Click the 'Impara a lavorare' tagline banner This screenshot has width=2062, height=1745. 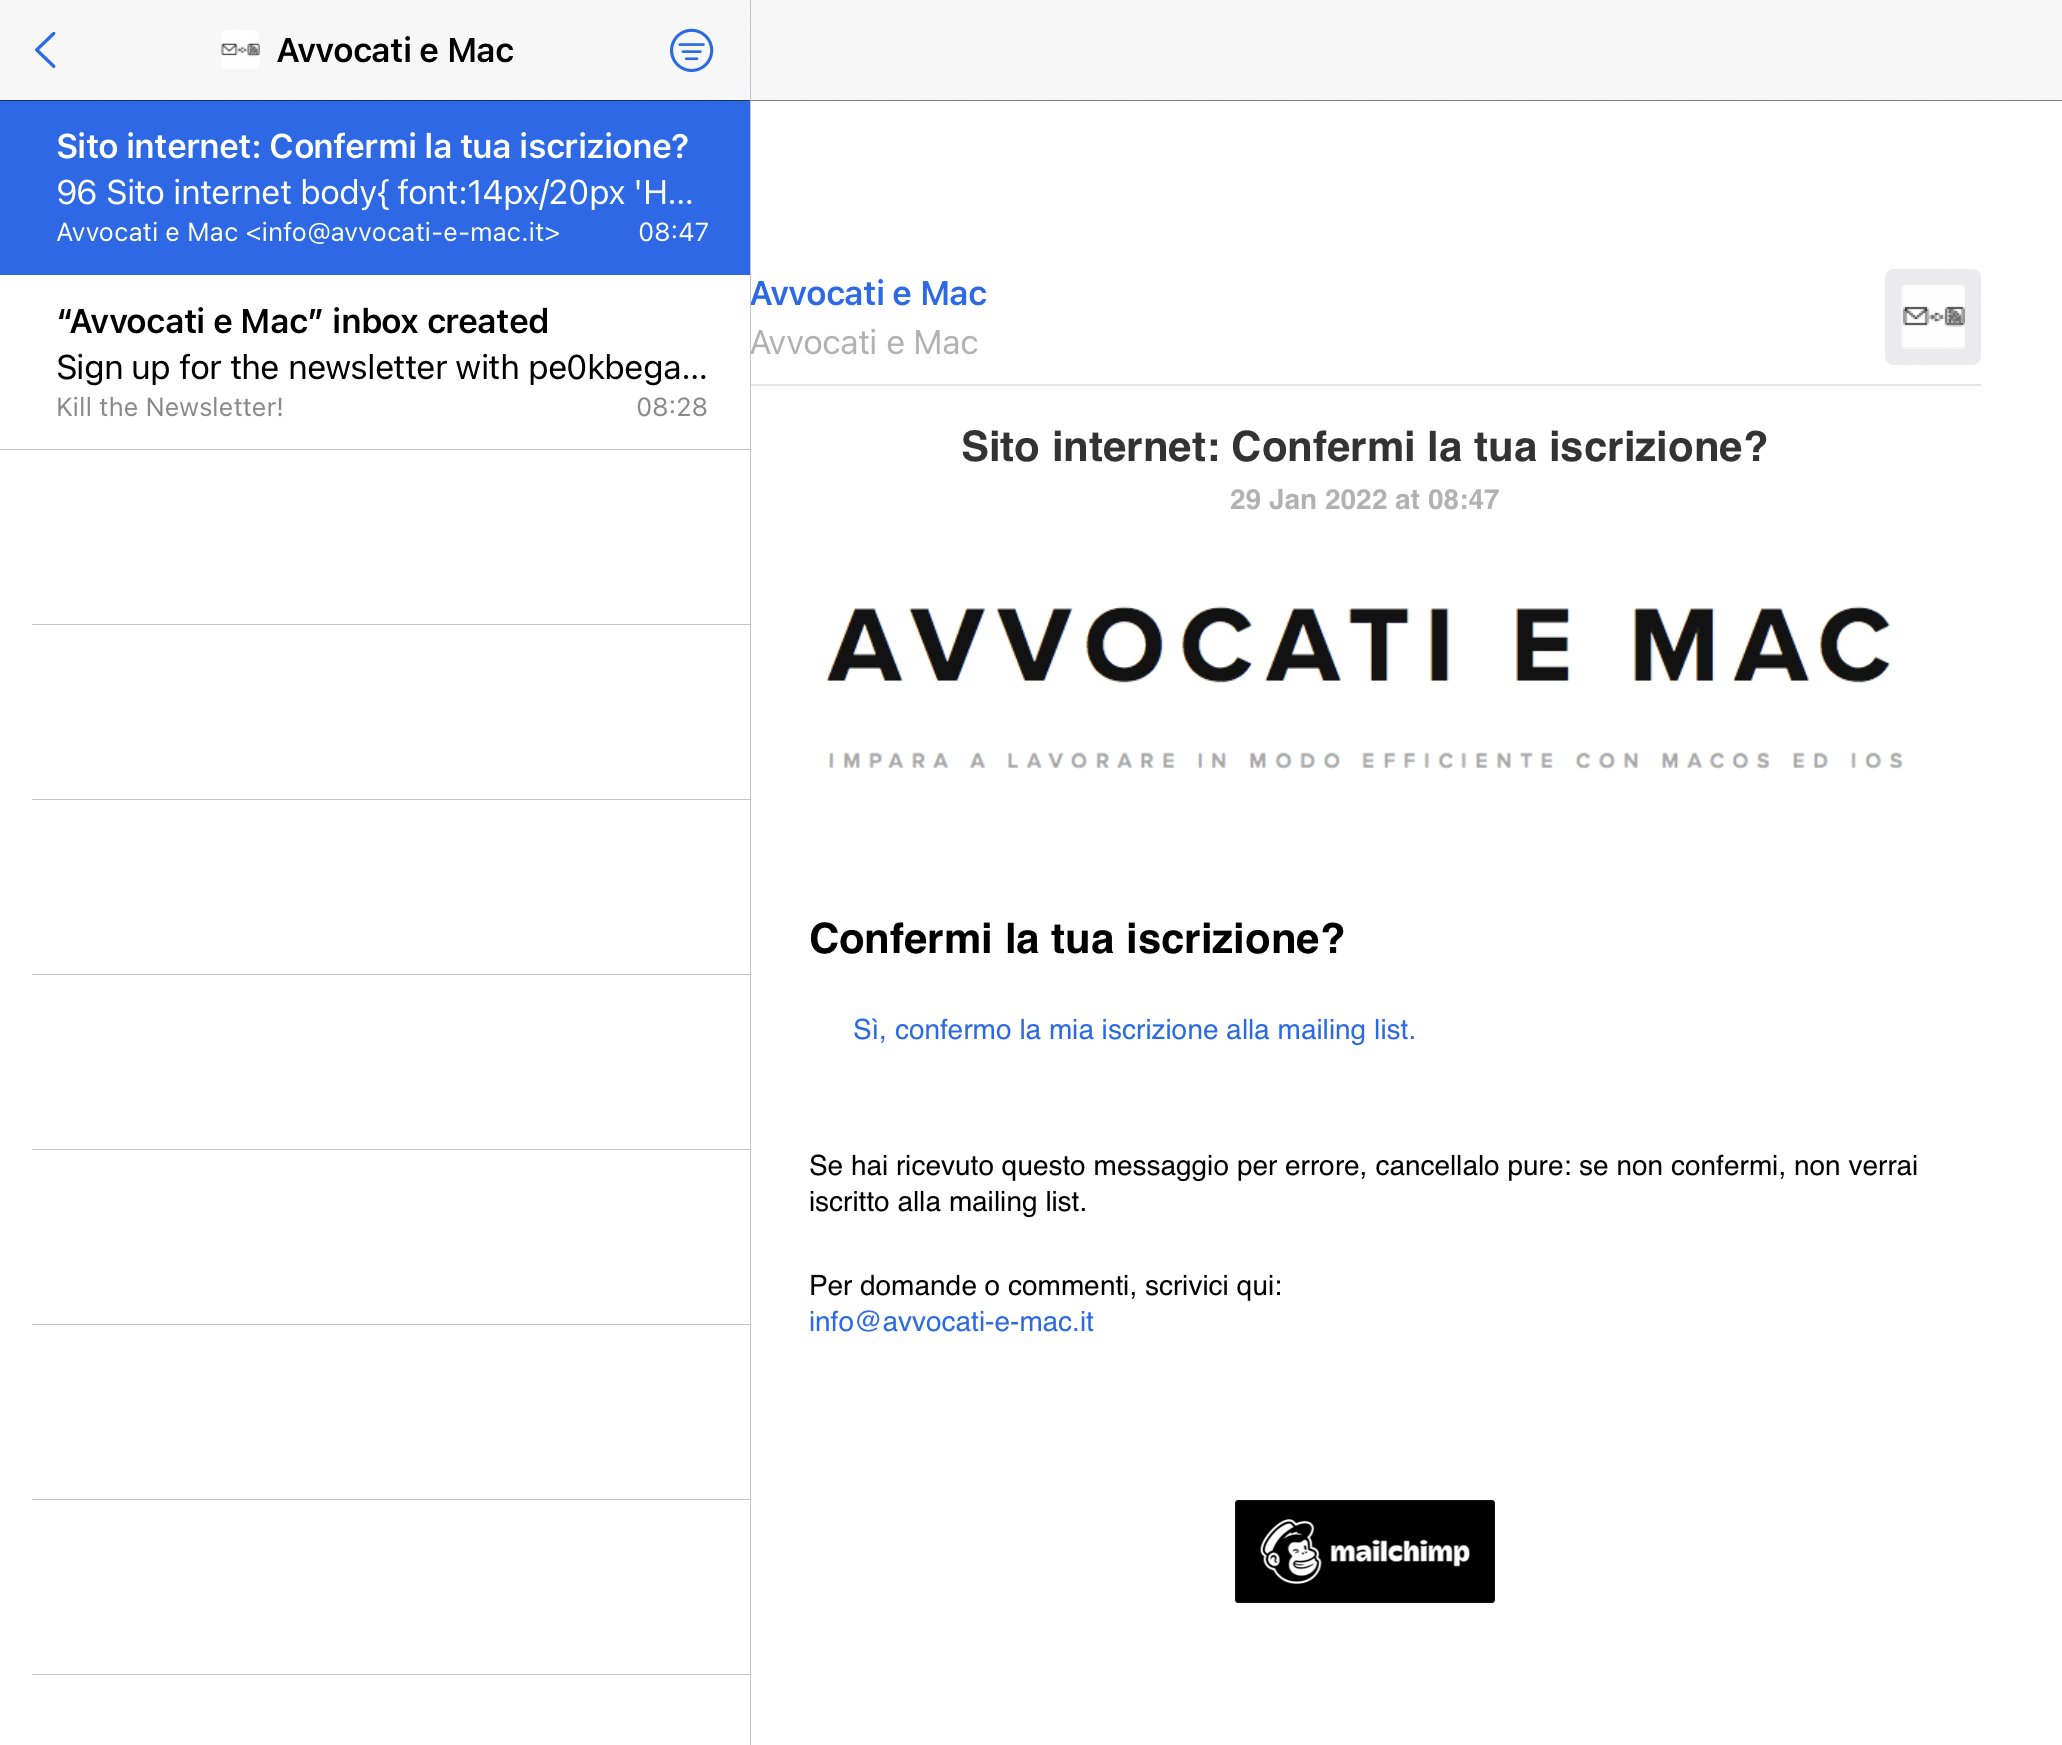pos(1366,761)
